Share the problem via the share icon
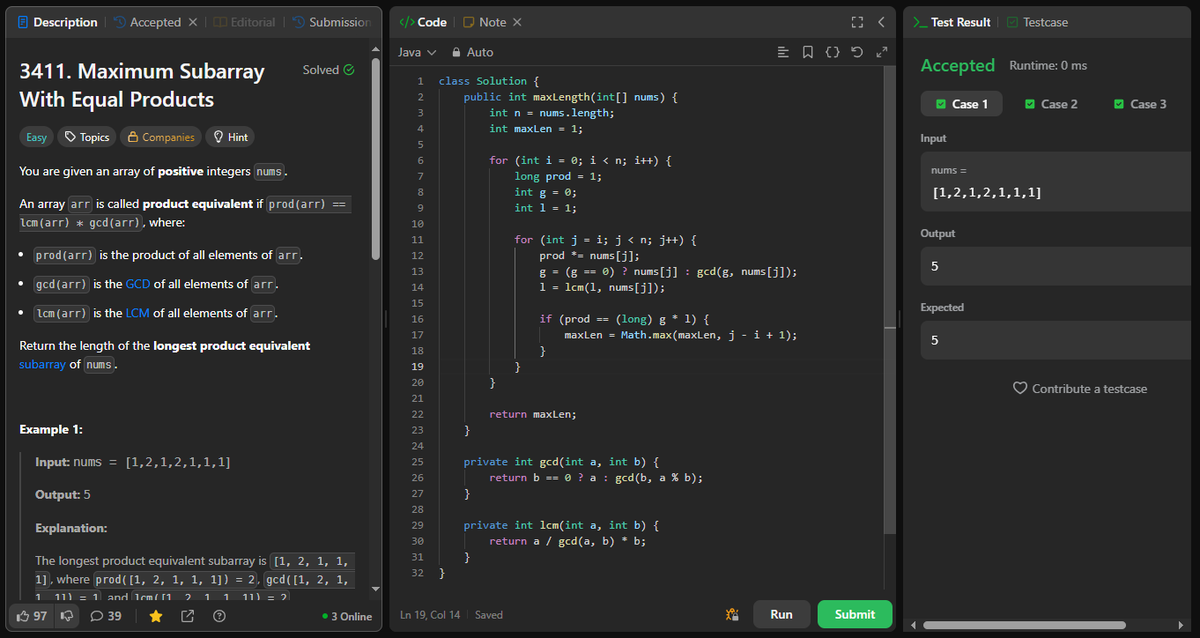Screen dimensions: 1200x638 pos(188,615)
